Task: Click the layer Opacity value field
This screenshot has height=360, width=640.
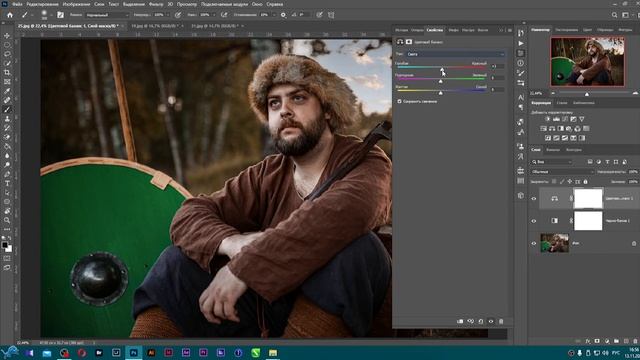Action: (x=633, y=172)
